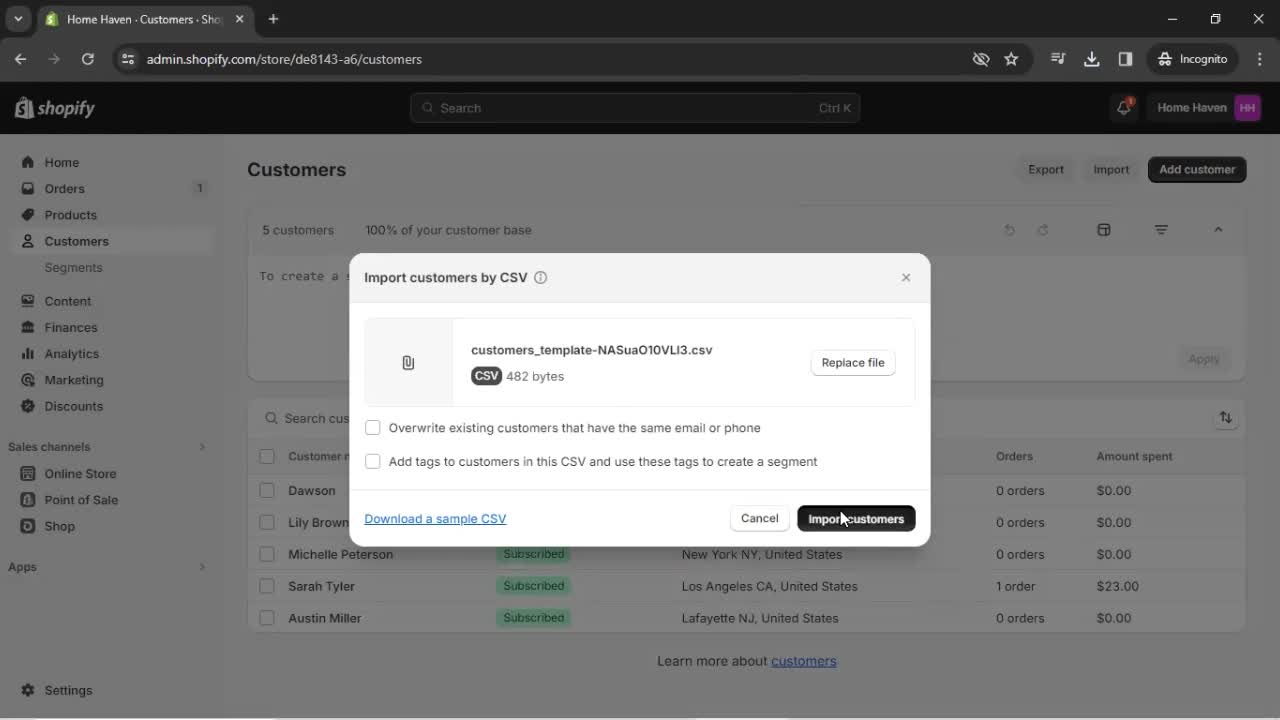Click the Home sidebar icon

[x=27, y=162]
